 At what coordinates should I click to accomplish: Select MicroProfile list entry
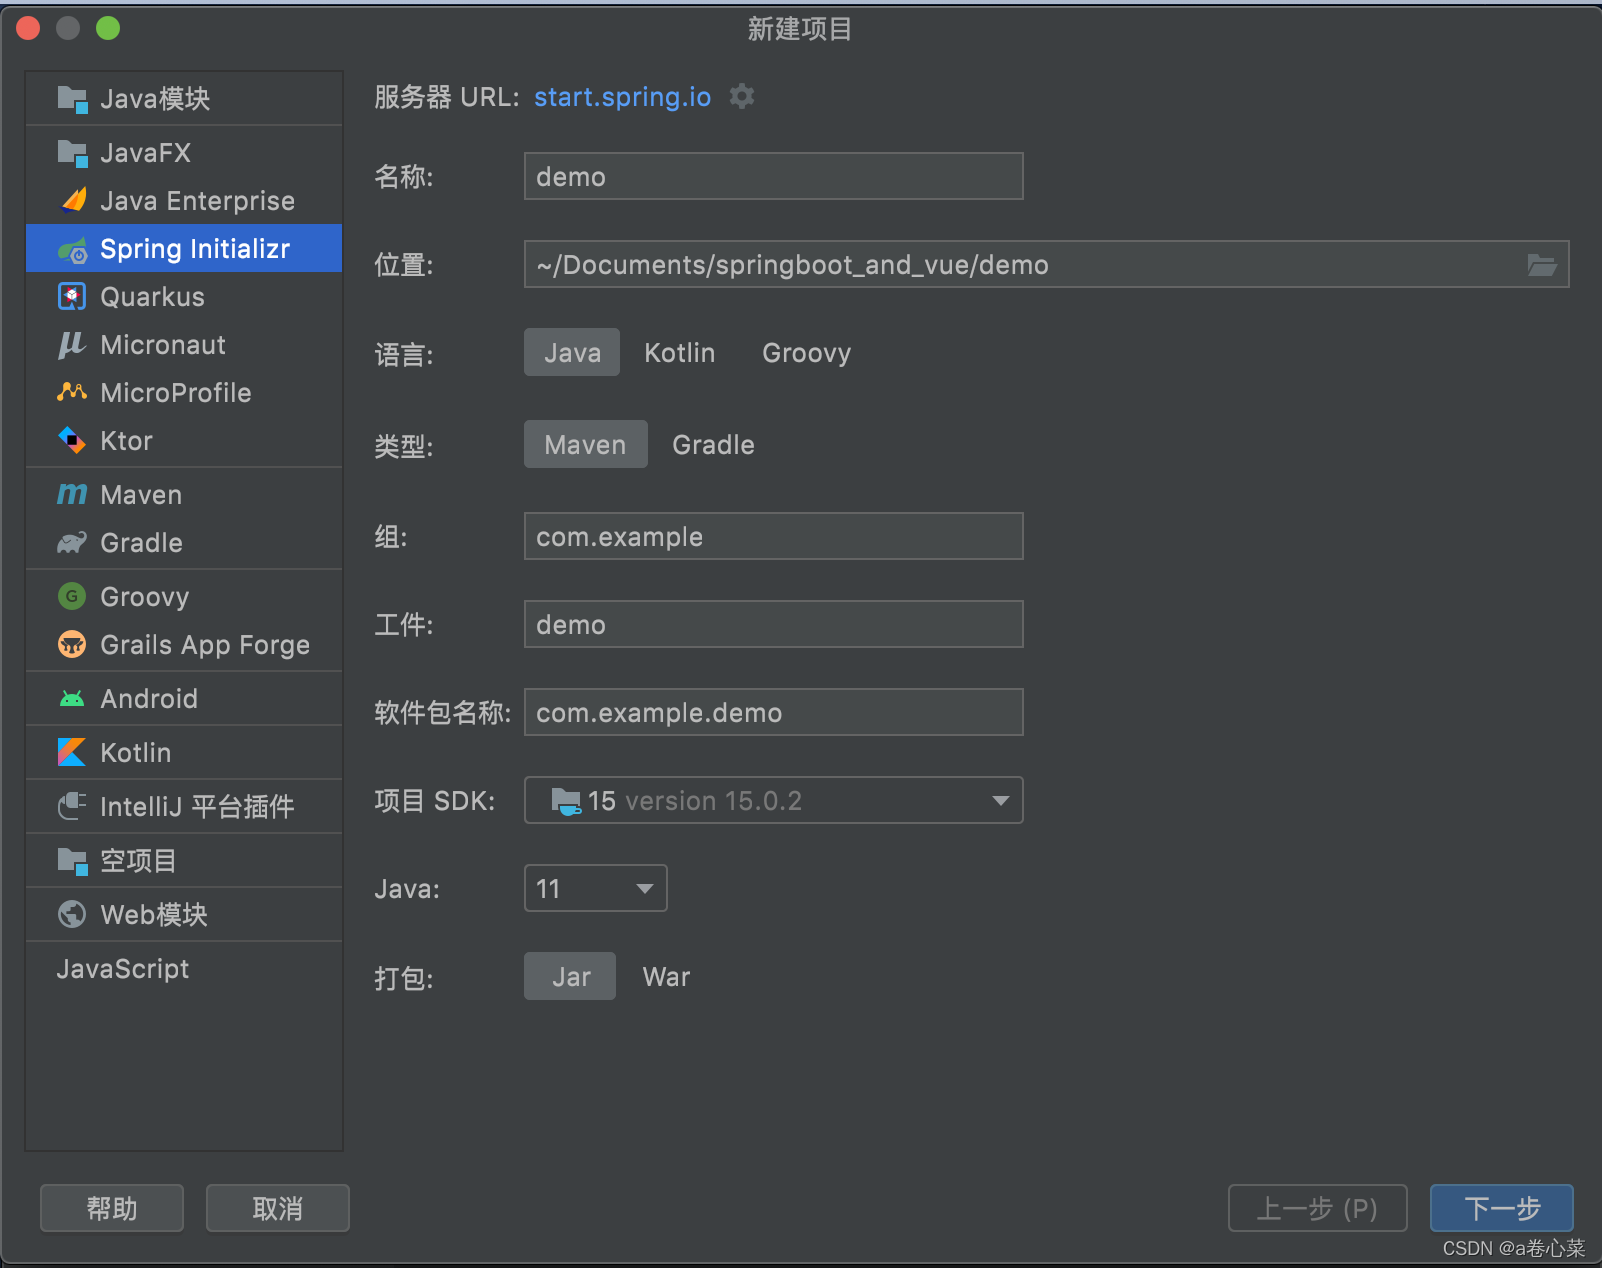[184, 393]
